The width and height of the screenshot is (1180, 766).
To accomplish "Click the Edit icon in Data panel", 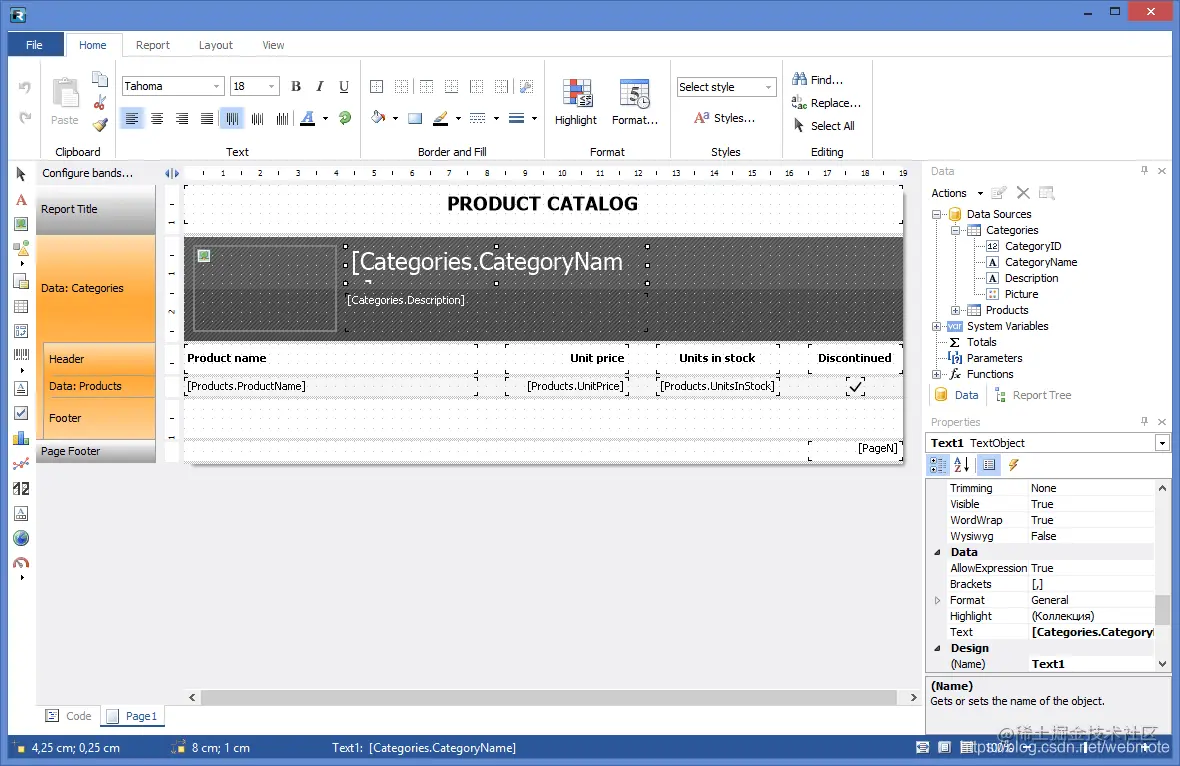I will 999,193.
